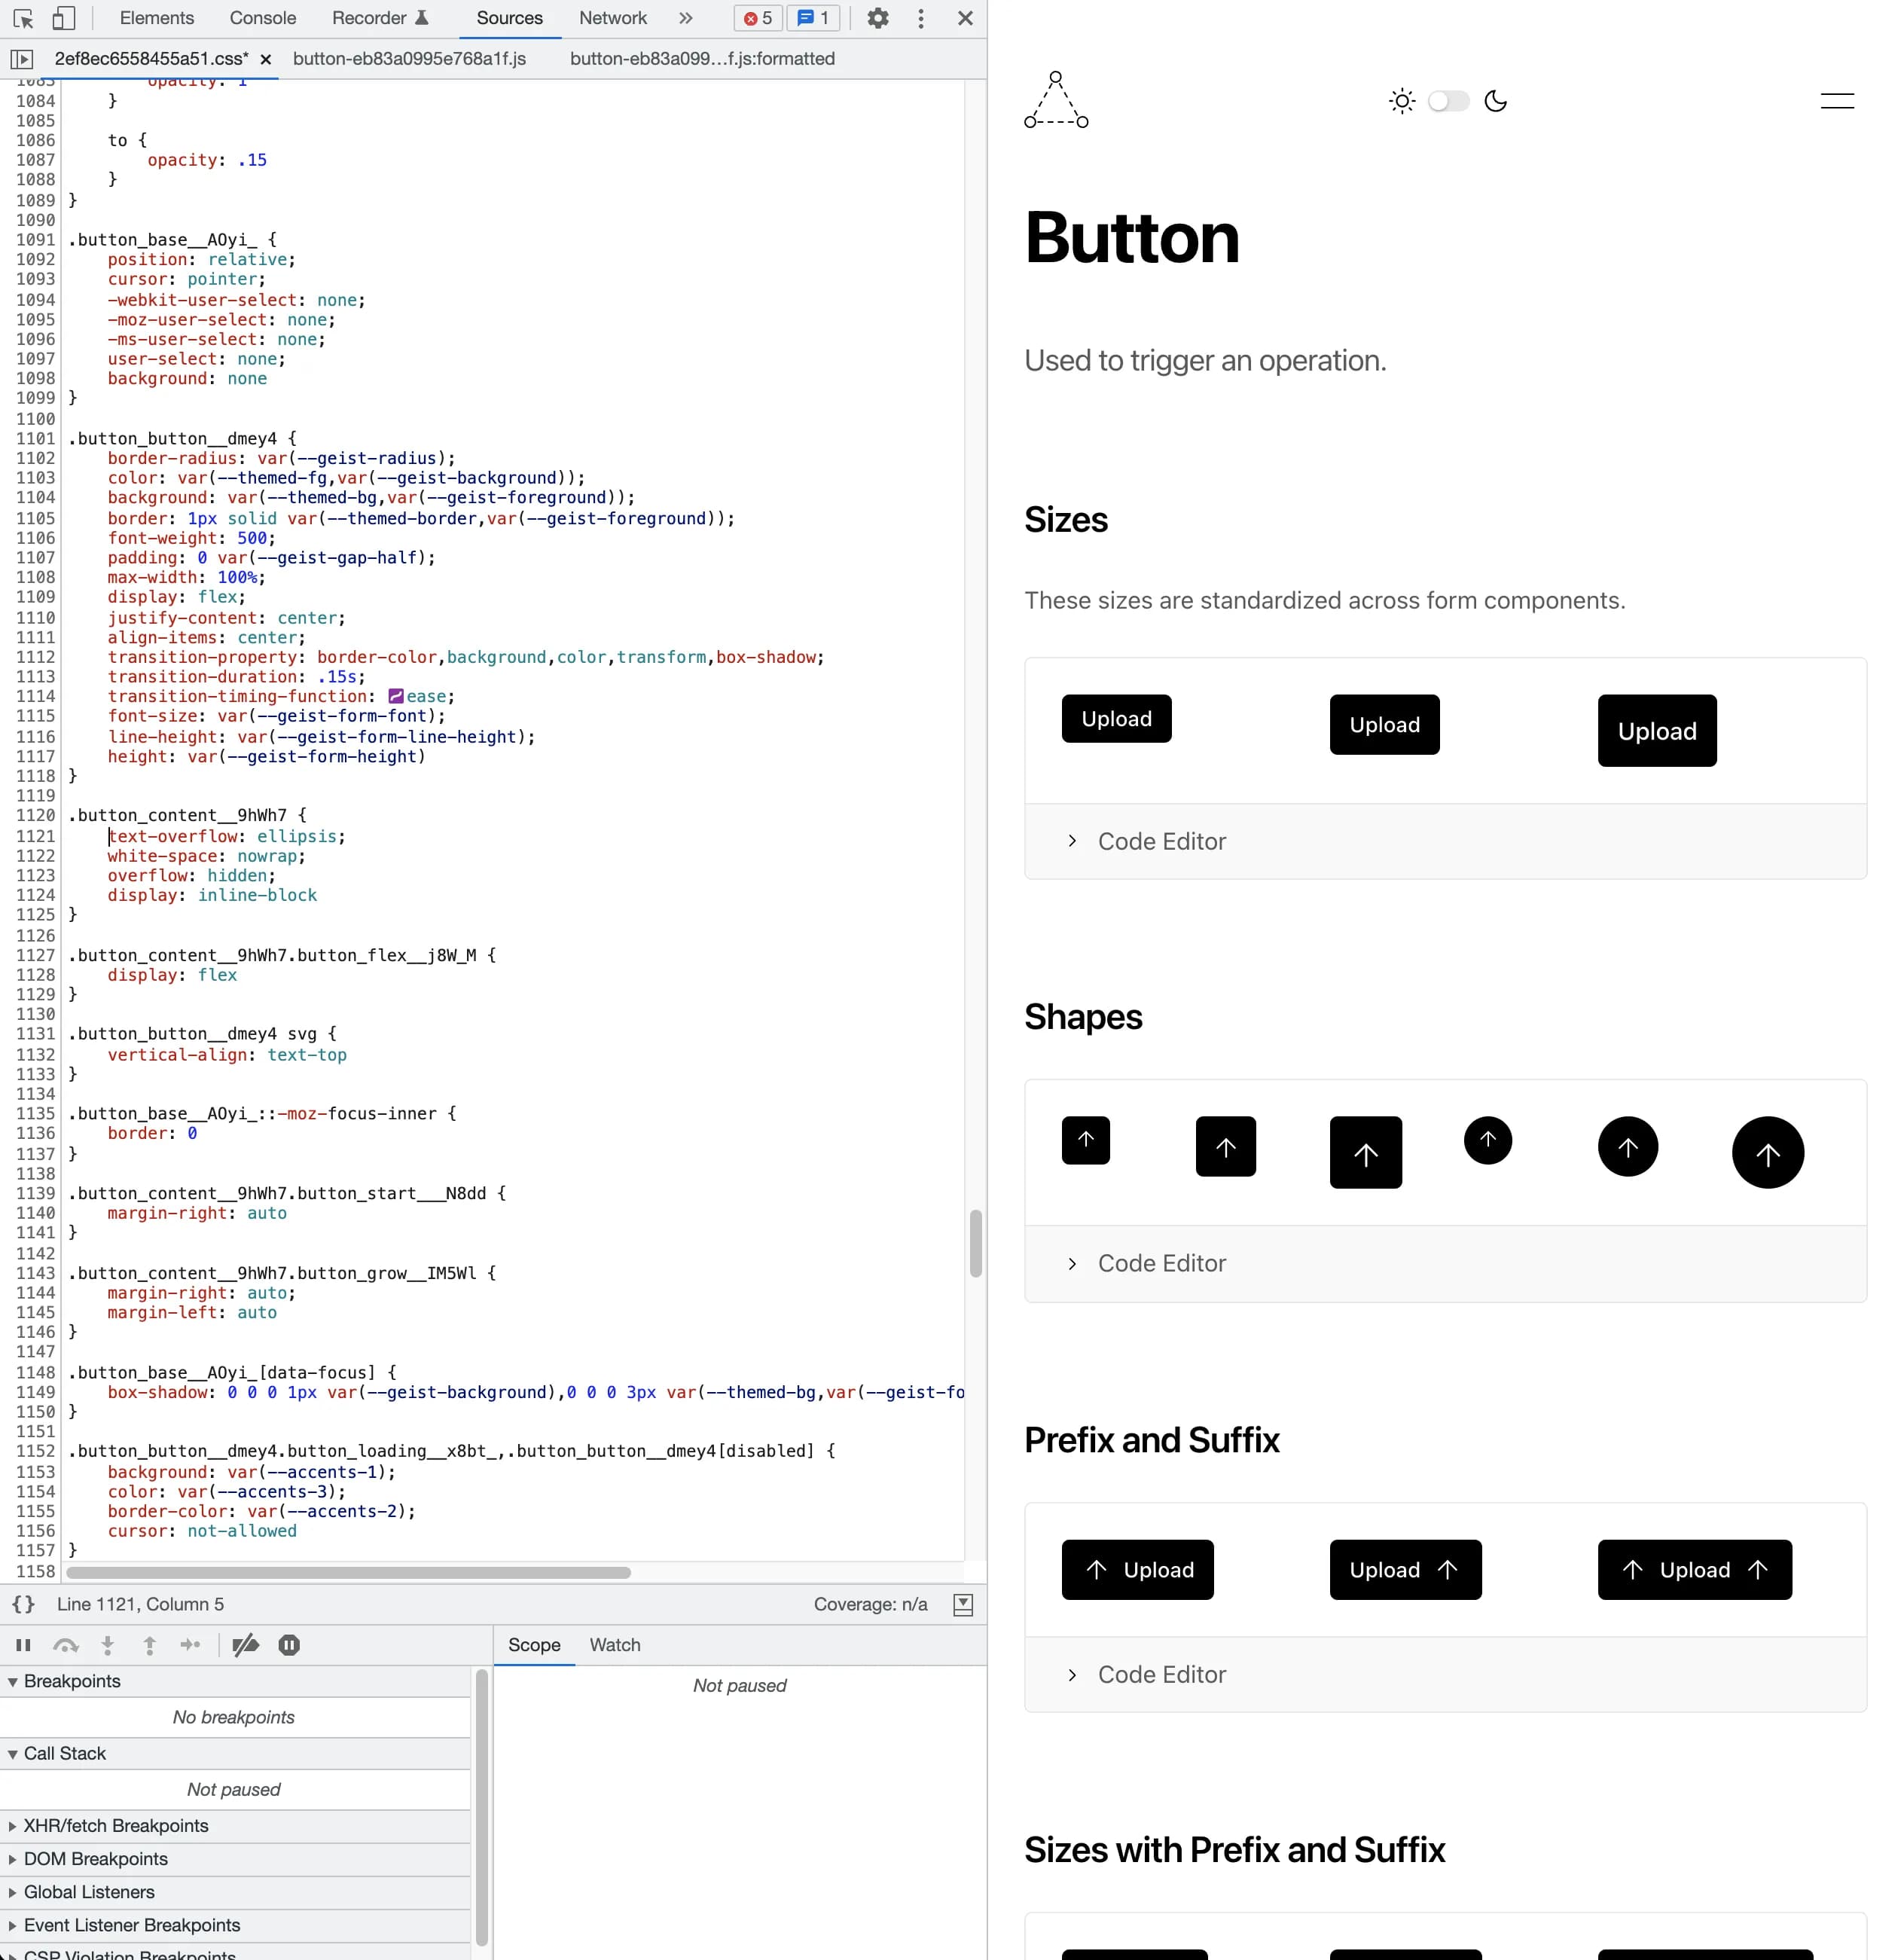Toggle the device toolbar icon
1904x1960 pixels.
(x=63, y=18)
